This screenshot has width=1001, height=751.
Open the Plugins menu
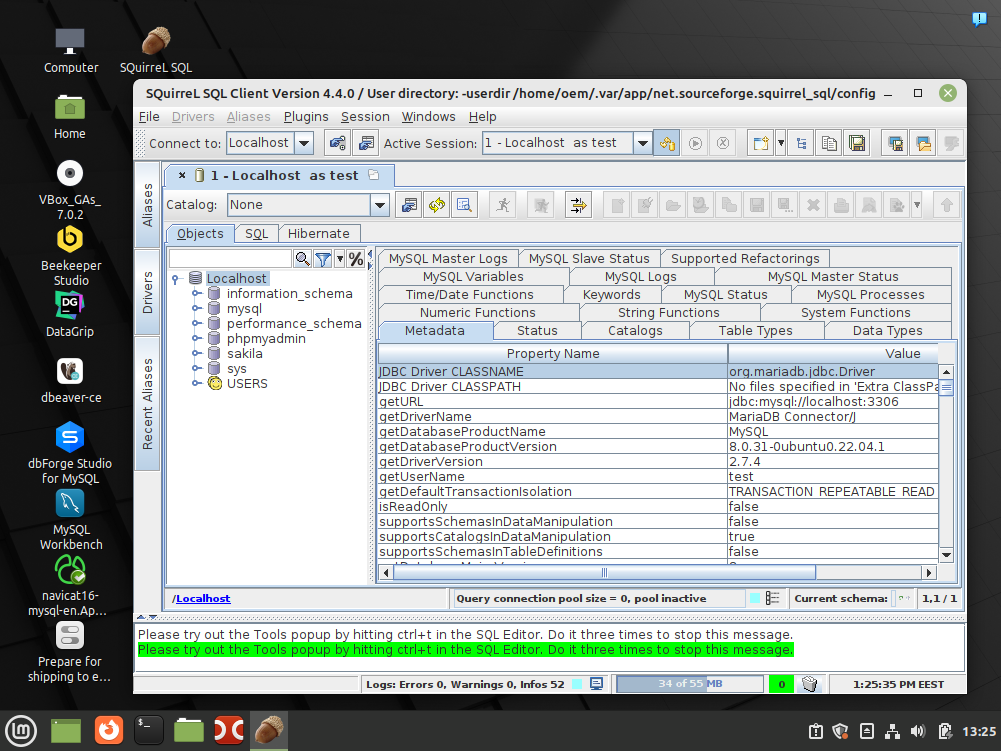[x=306, y=117]
